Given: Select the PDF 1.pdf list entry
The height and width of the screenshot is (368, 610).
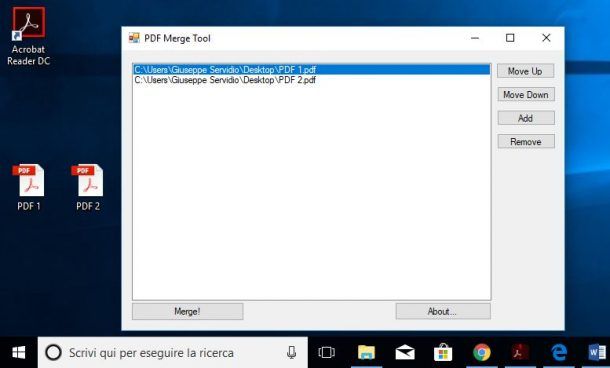Looking at the screenshot, I should tap(312, 70).
